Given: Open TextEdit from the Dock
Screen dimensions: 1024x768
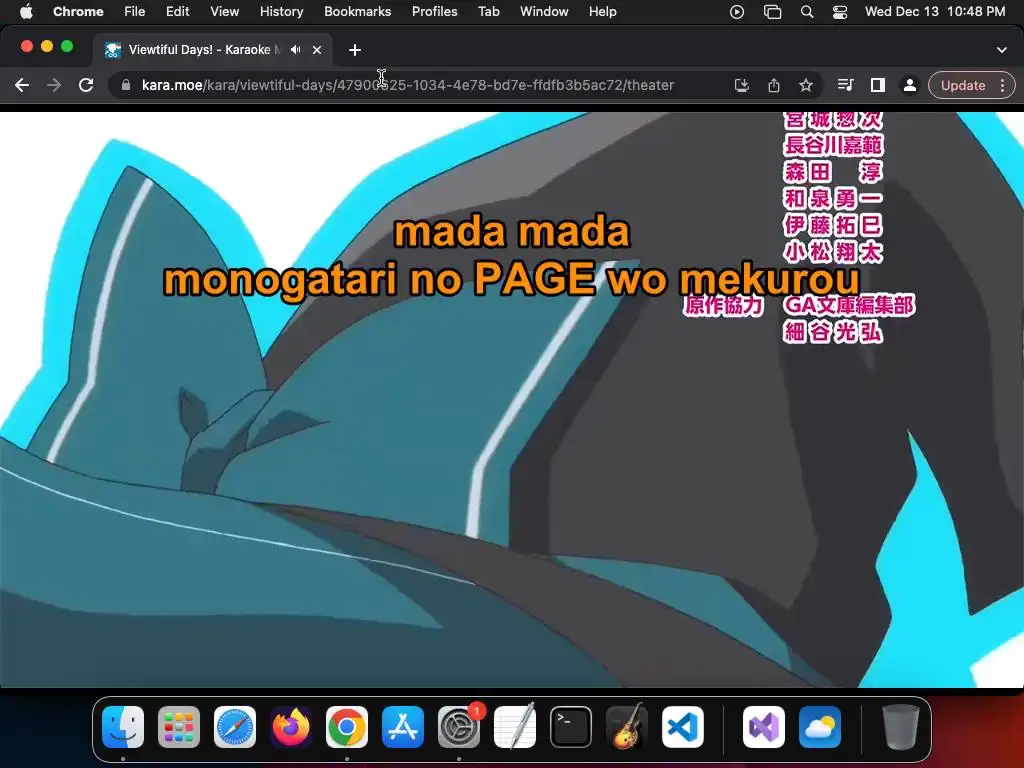Looking at the screenshot, I should (x=515, y=727).
